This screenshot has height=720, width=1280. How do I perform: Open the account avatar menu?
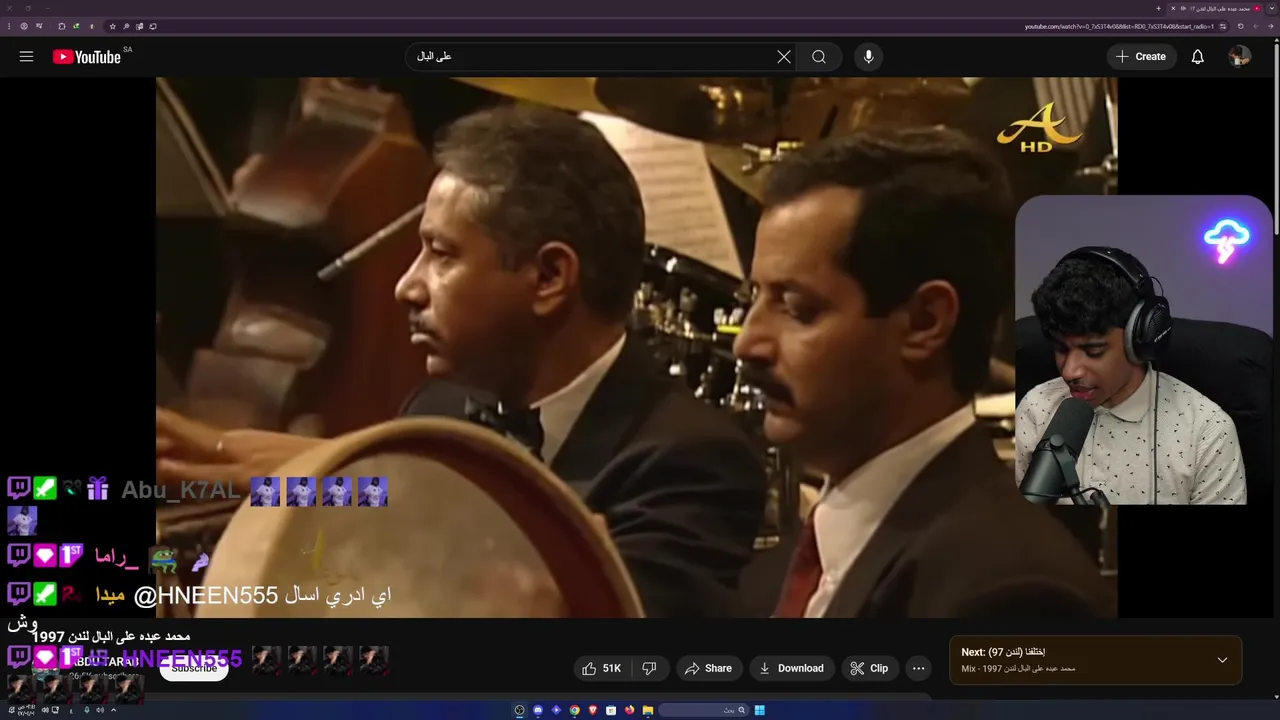(1239, 57)
